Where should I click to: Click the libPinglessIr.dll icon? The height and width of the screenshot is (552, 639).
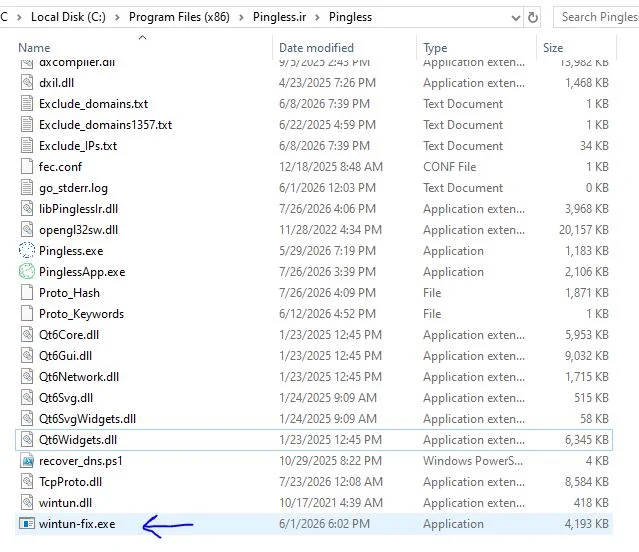click(x=27, y=209)
